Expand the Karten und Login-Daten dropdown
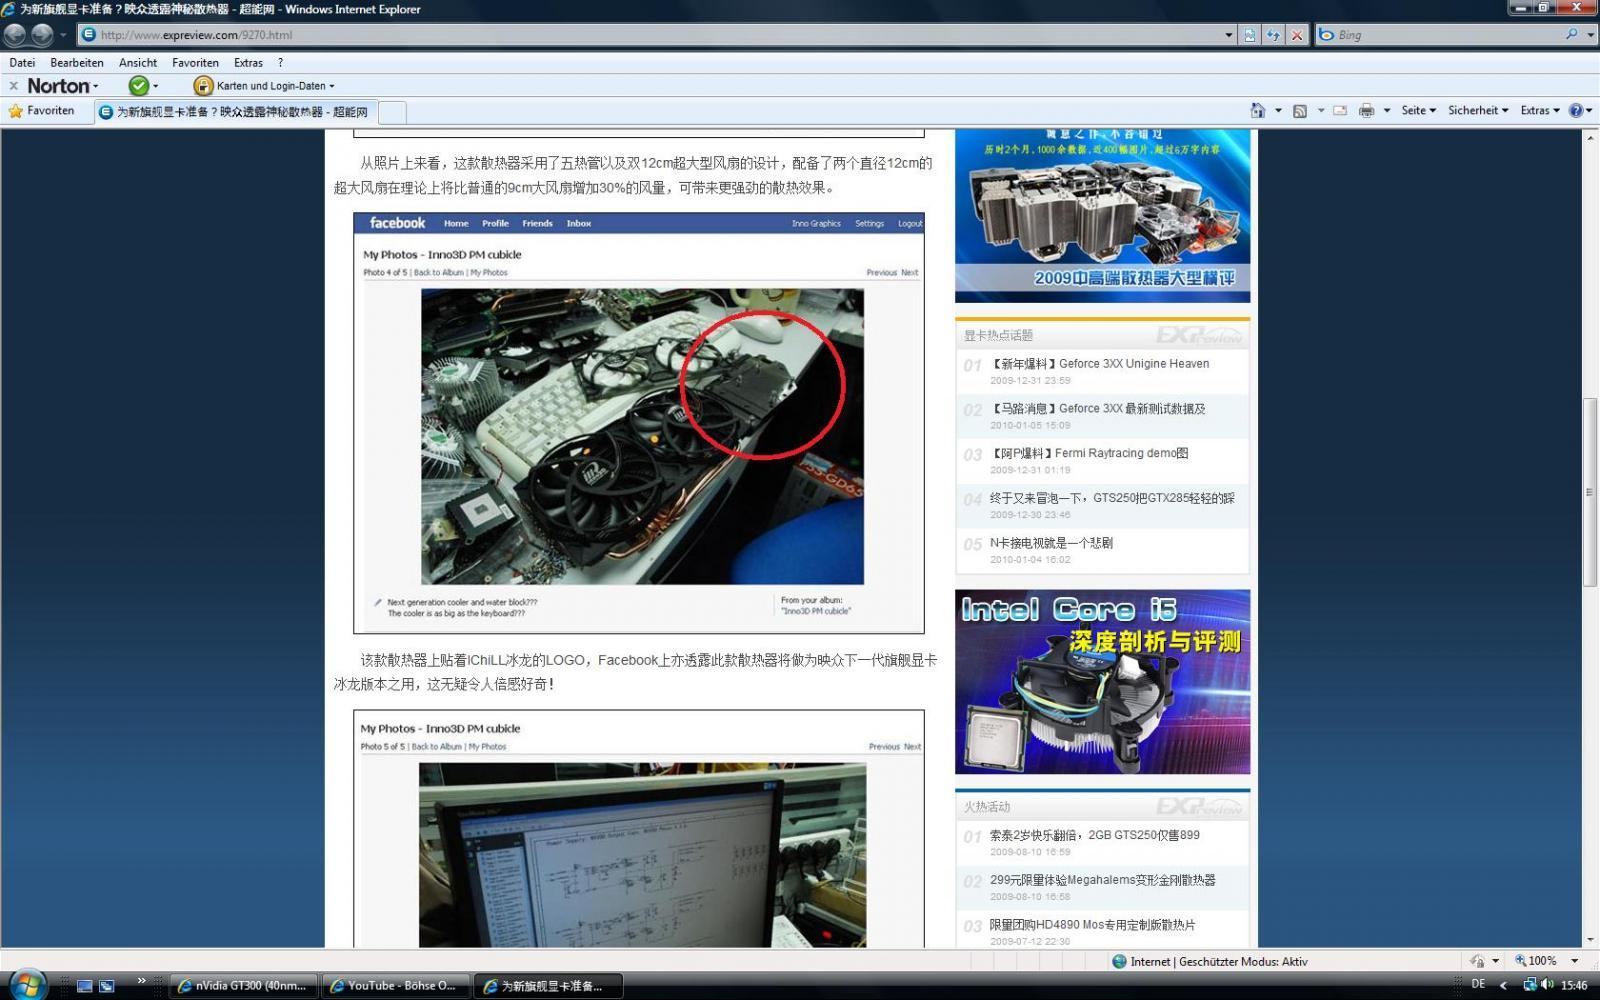This screenshot has width=1600, height=1000. coord(332,86)
